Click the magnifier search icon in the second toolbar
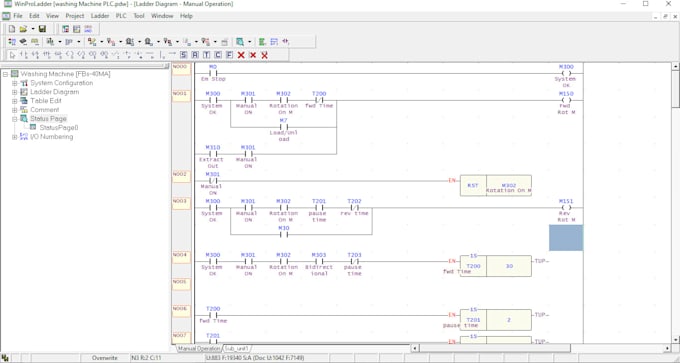 [x=240, y=42]
